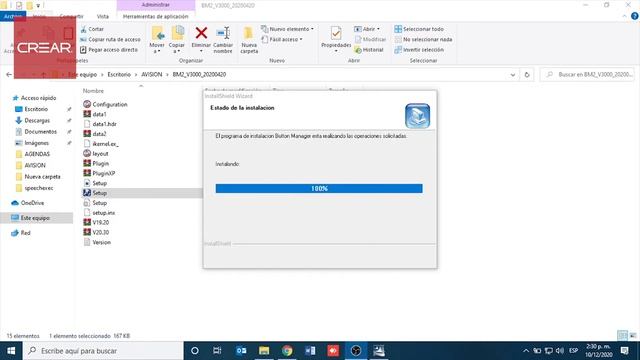Open Outlook from the taskbar
Viewport: 640px width, 360px height.
click(241, 351)
